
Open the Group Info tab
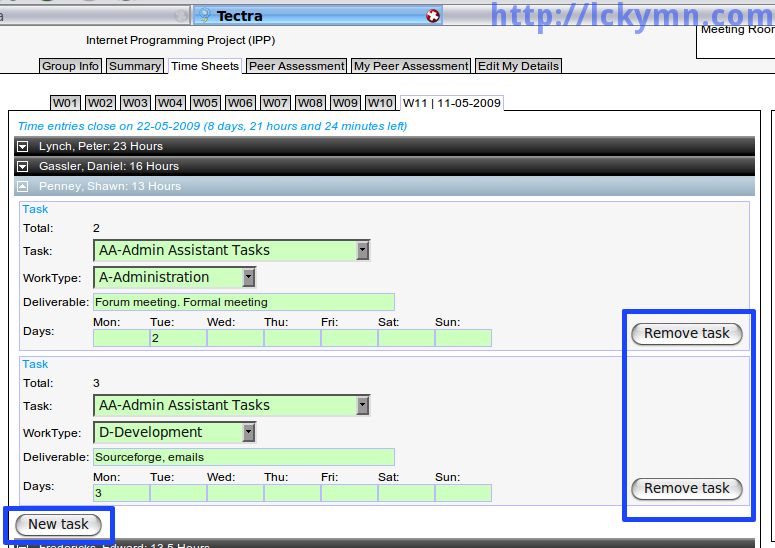point(70,66)
